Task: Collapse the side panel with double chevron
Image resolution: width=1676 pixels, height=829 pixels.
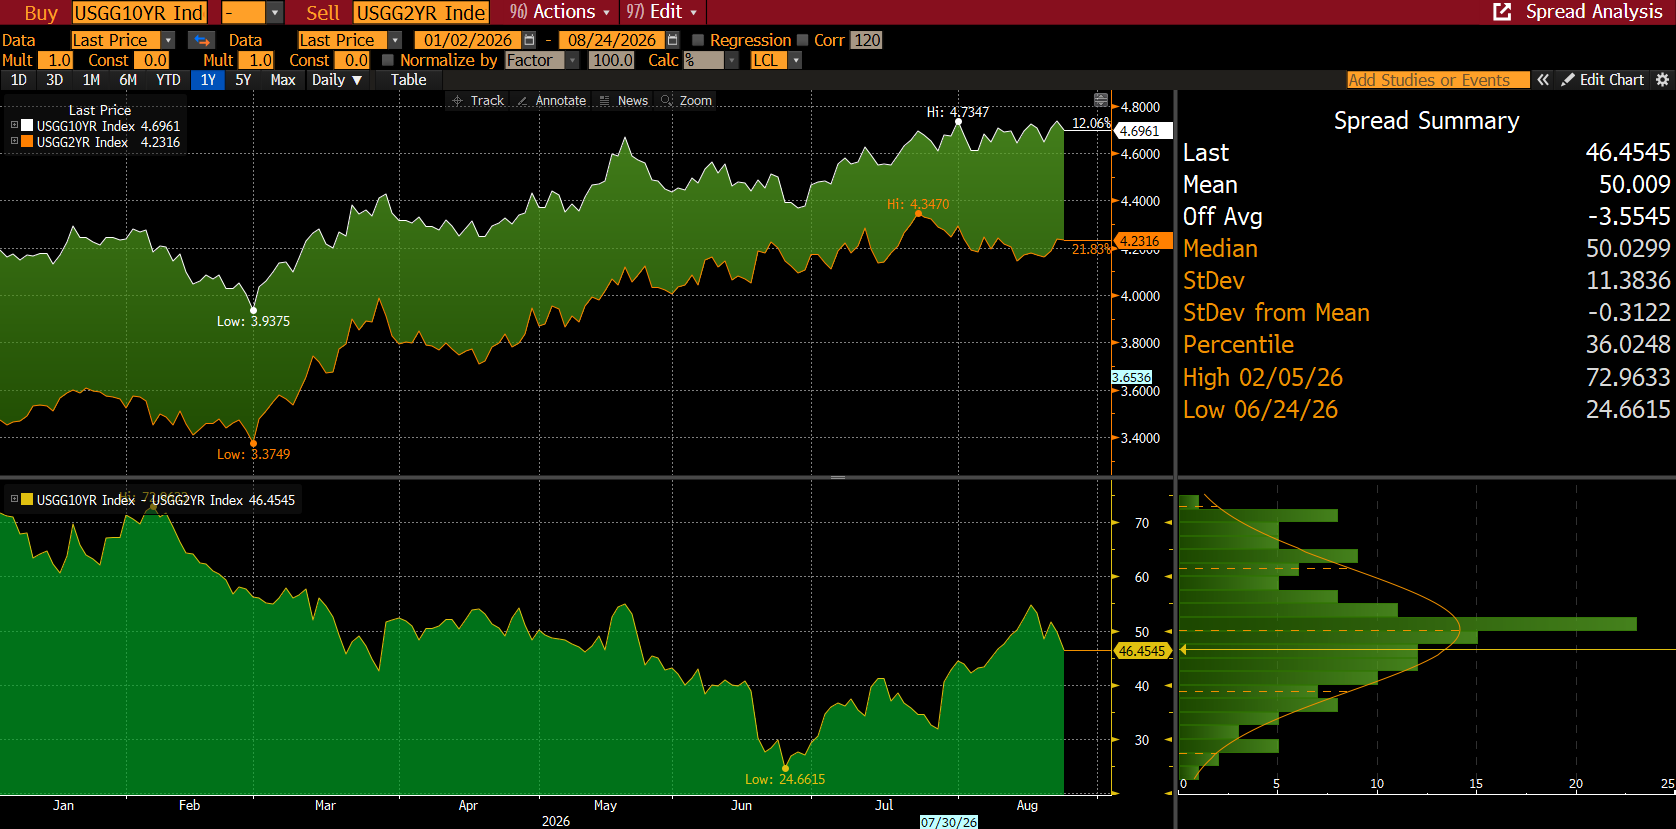Action: point(1543,80)
